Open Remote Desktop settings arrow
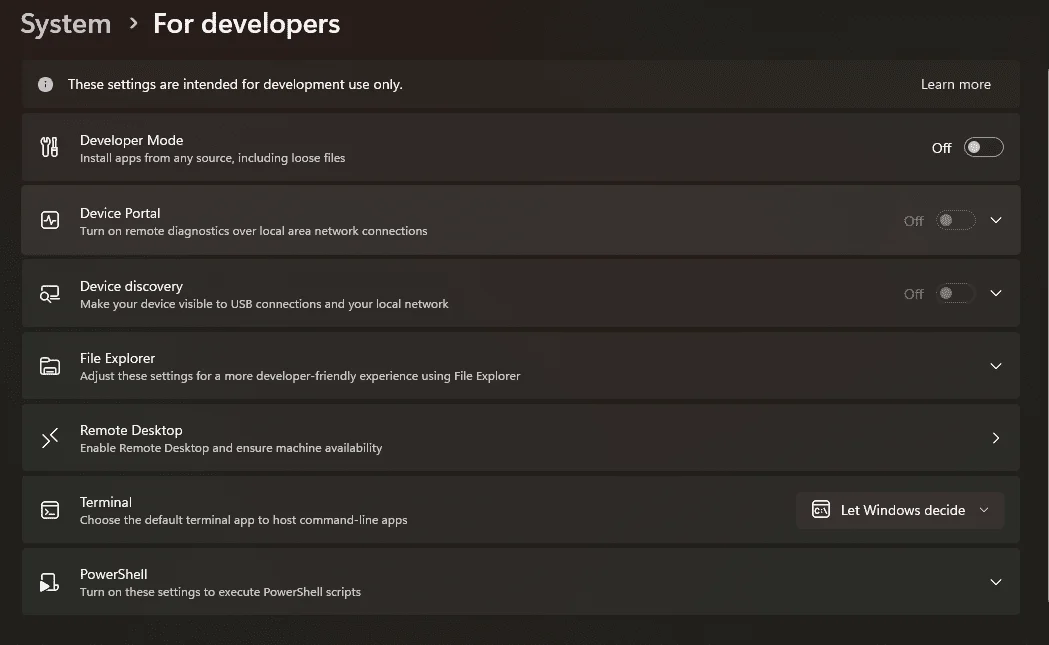The height and width of the screenshot is (645, 1049). [x=996, y=438]
